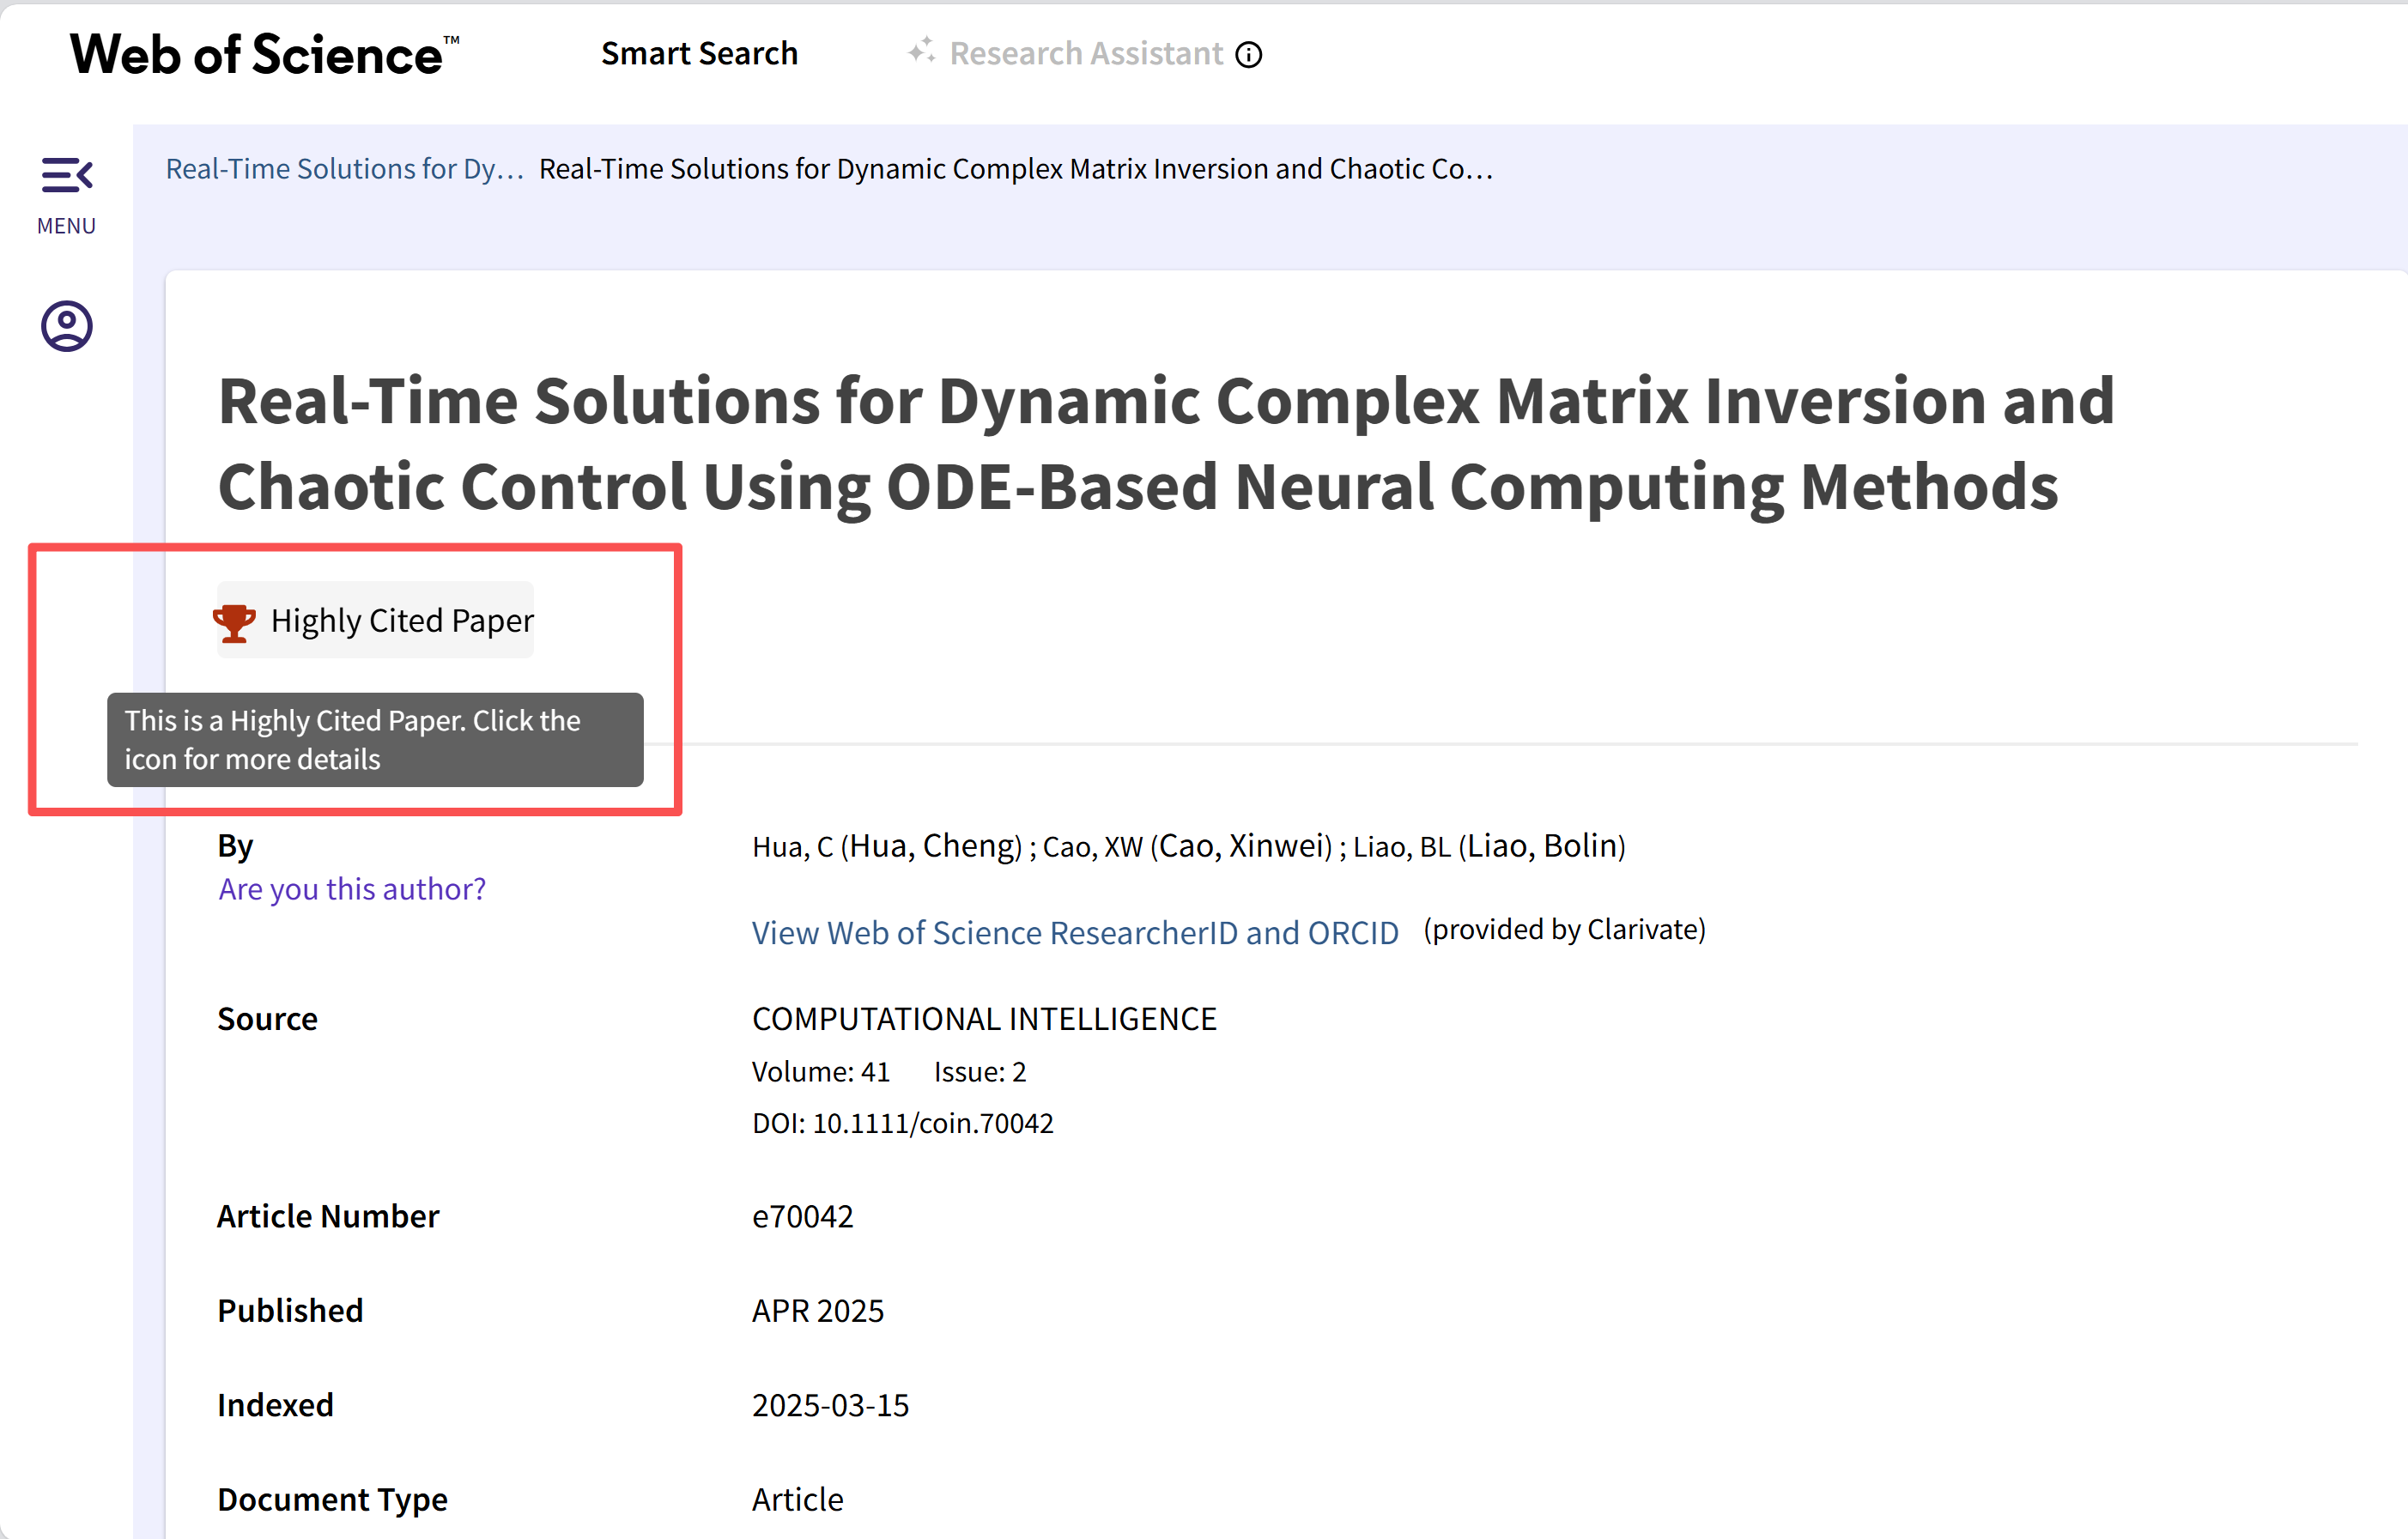Click 'Are you this author?' link
Viewport: 2408px width, 1539px height.
(x=352, y=889)
